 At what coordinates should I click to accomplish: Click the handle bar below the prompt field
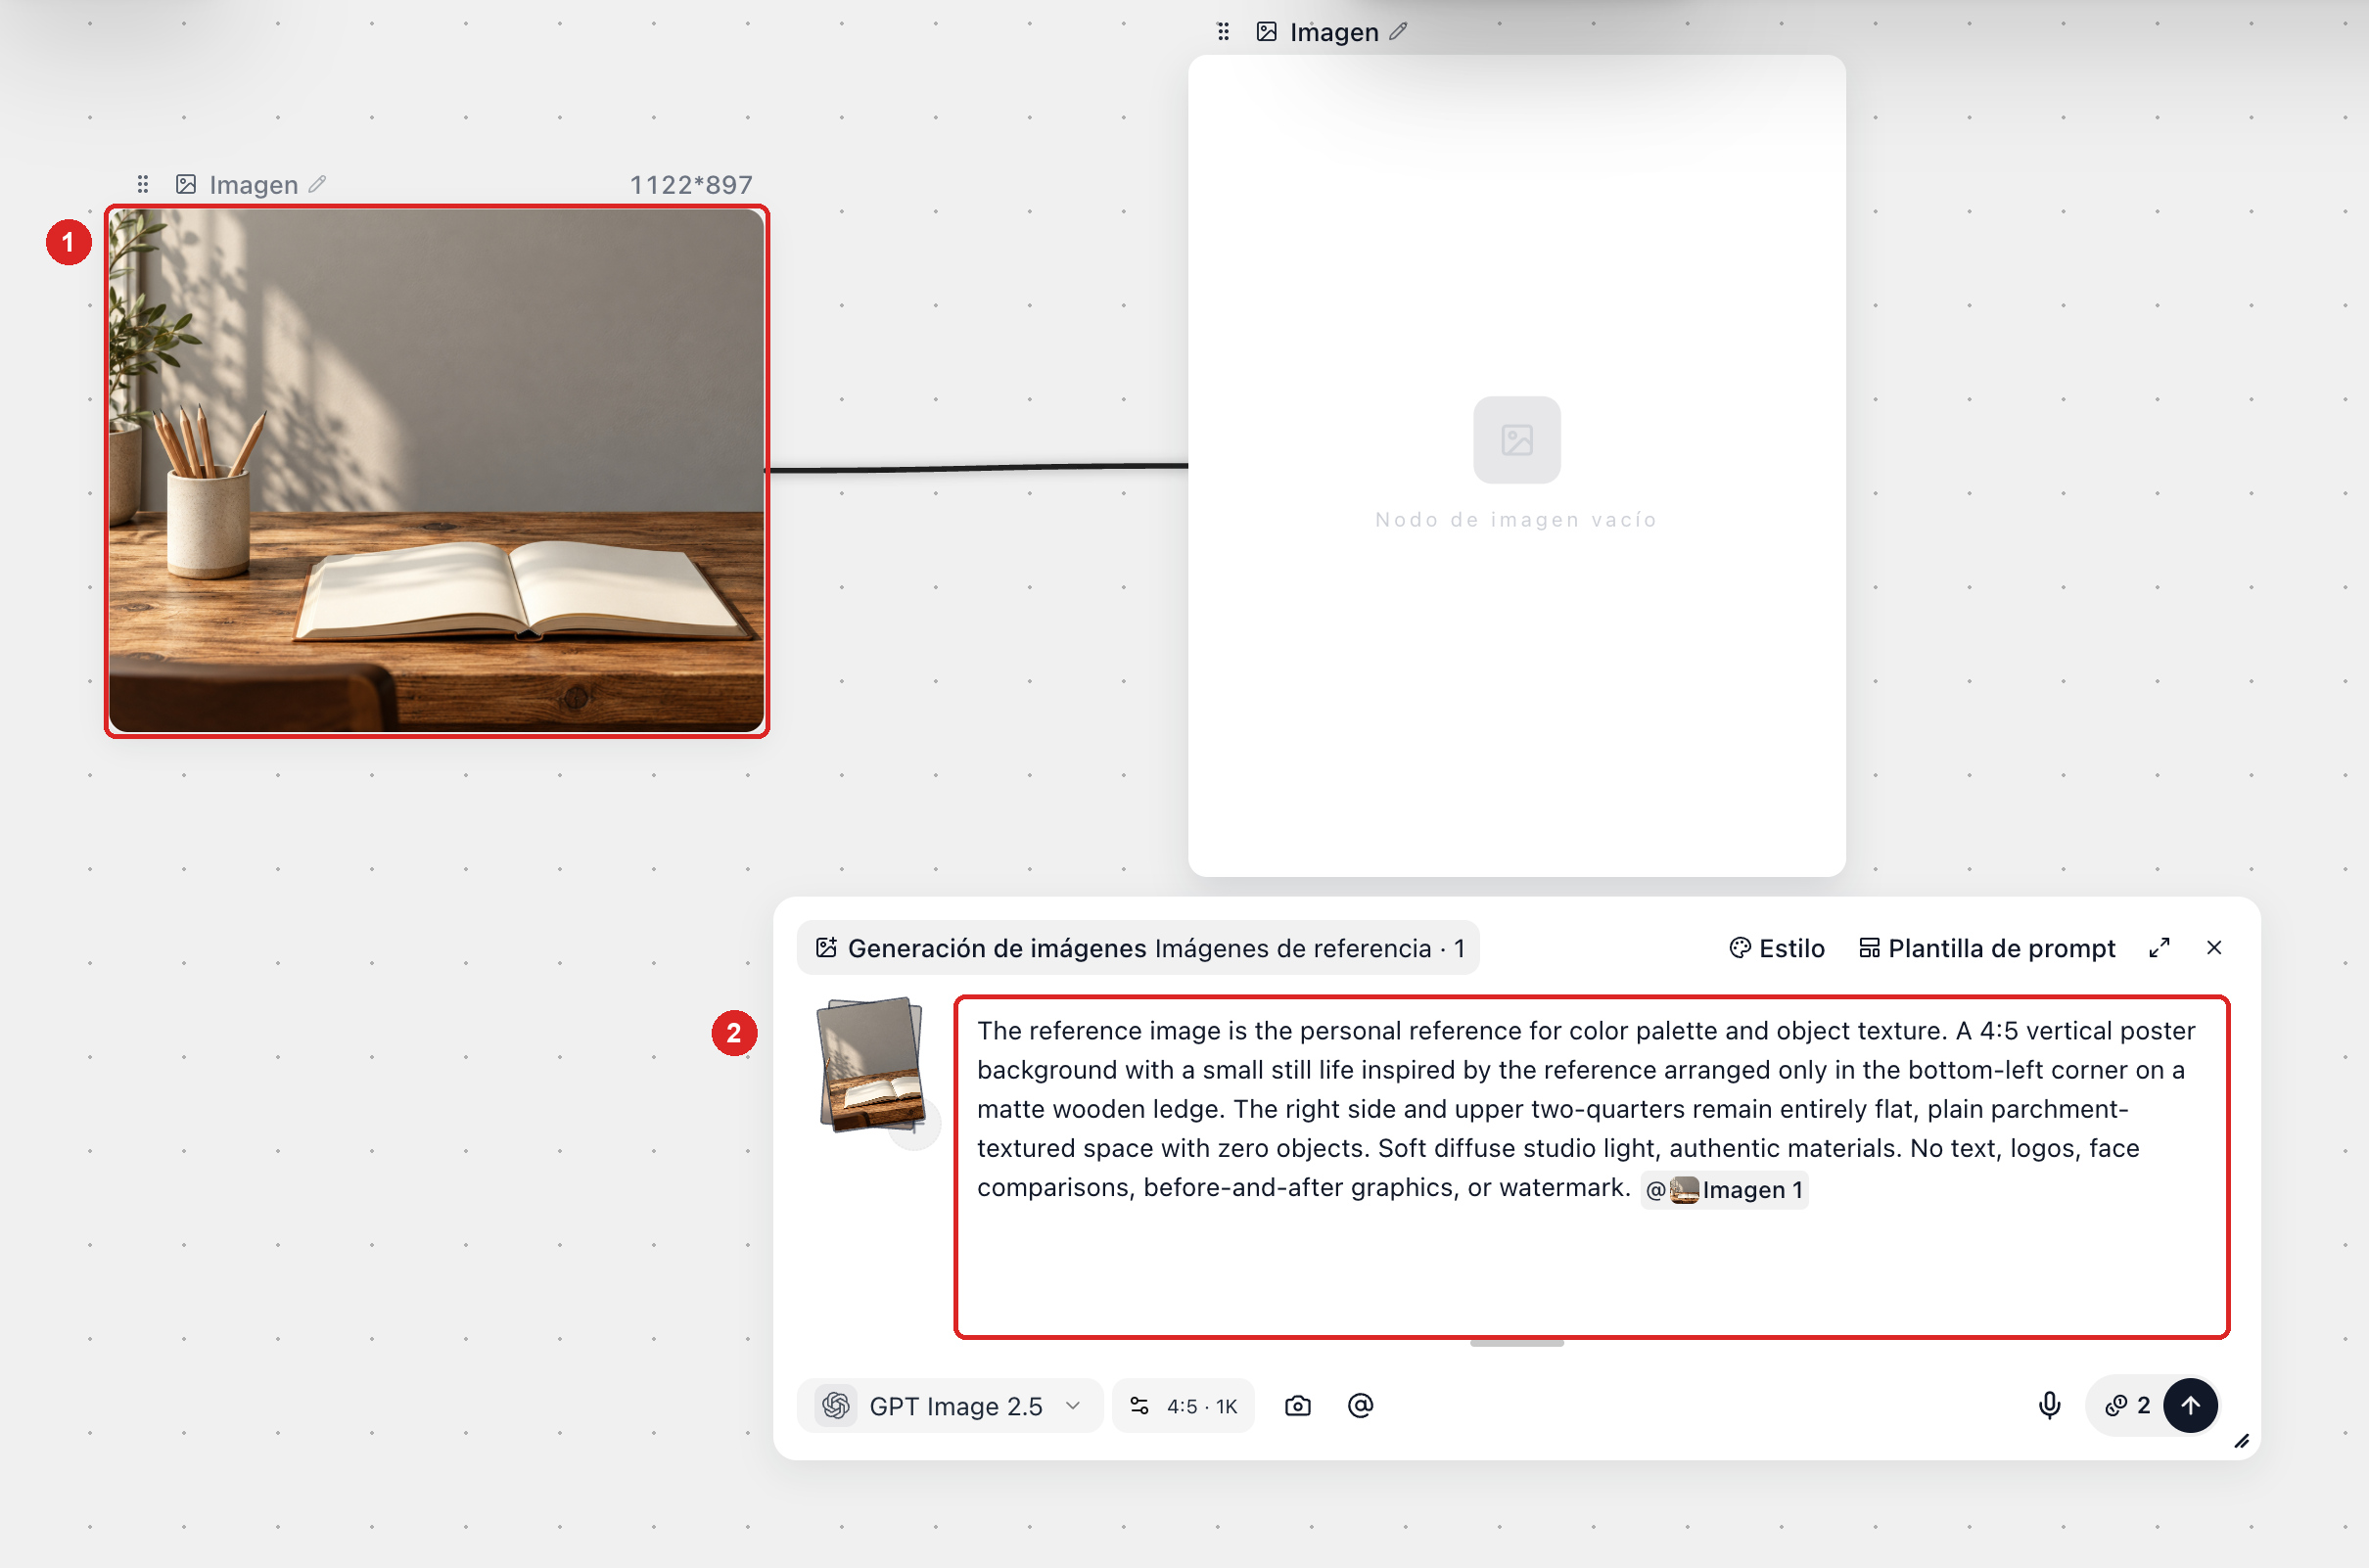pyautogui.click(x=1516, y=1343)
